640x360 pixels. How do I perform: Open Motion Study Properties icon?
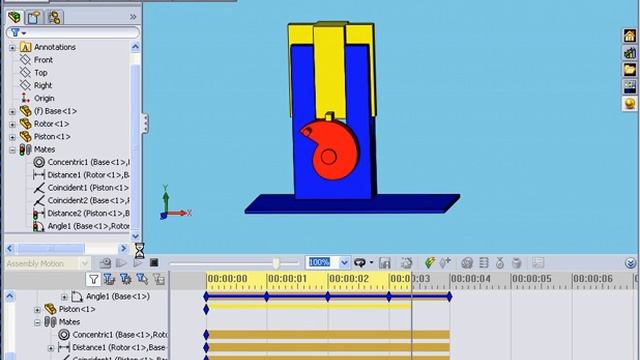(x=538, y=263)
